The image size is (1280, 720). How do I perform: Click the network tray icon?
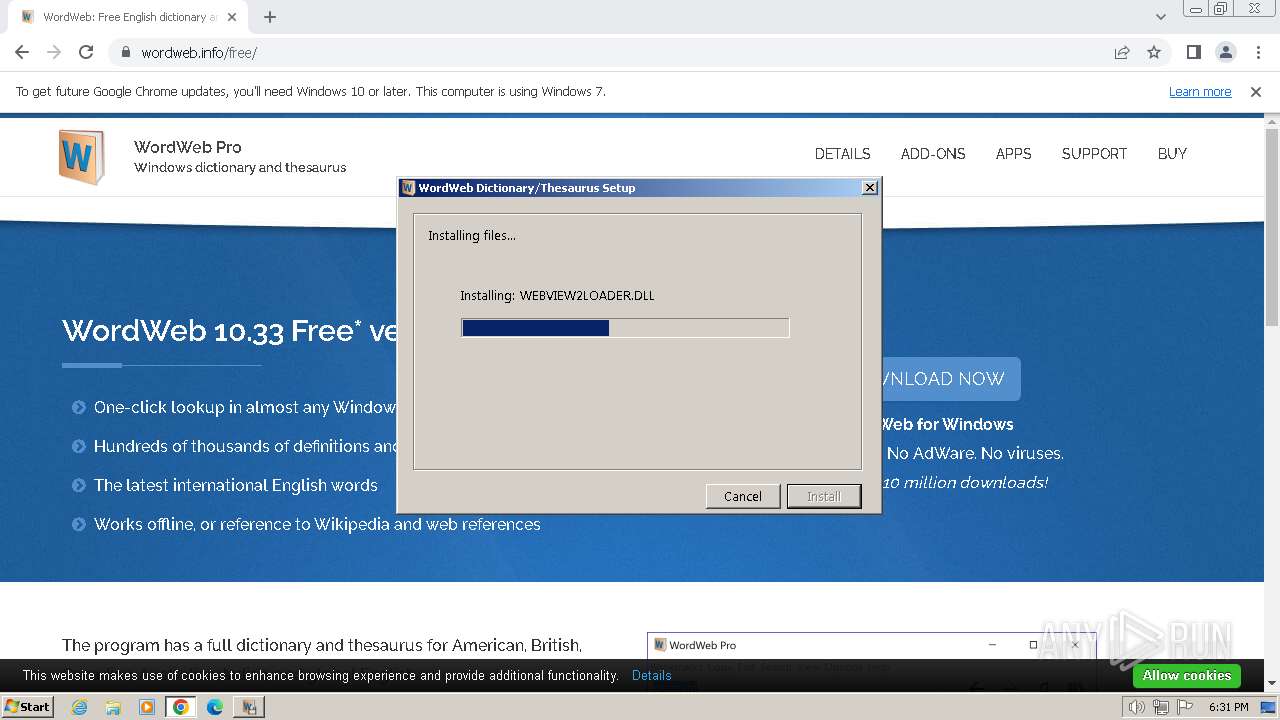point(1160,707)
